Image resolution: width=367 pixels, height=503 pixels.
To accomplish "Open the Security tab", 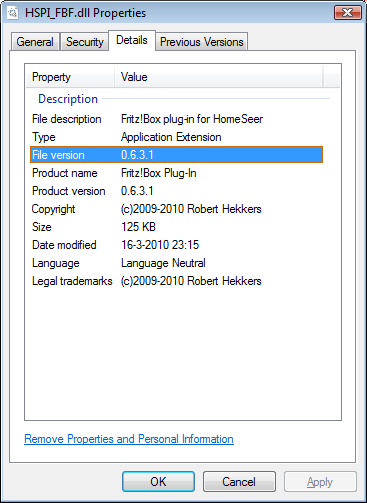I will pos(85,42).
